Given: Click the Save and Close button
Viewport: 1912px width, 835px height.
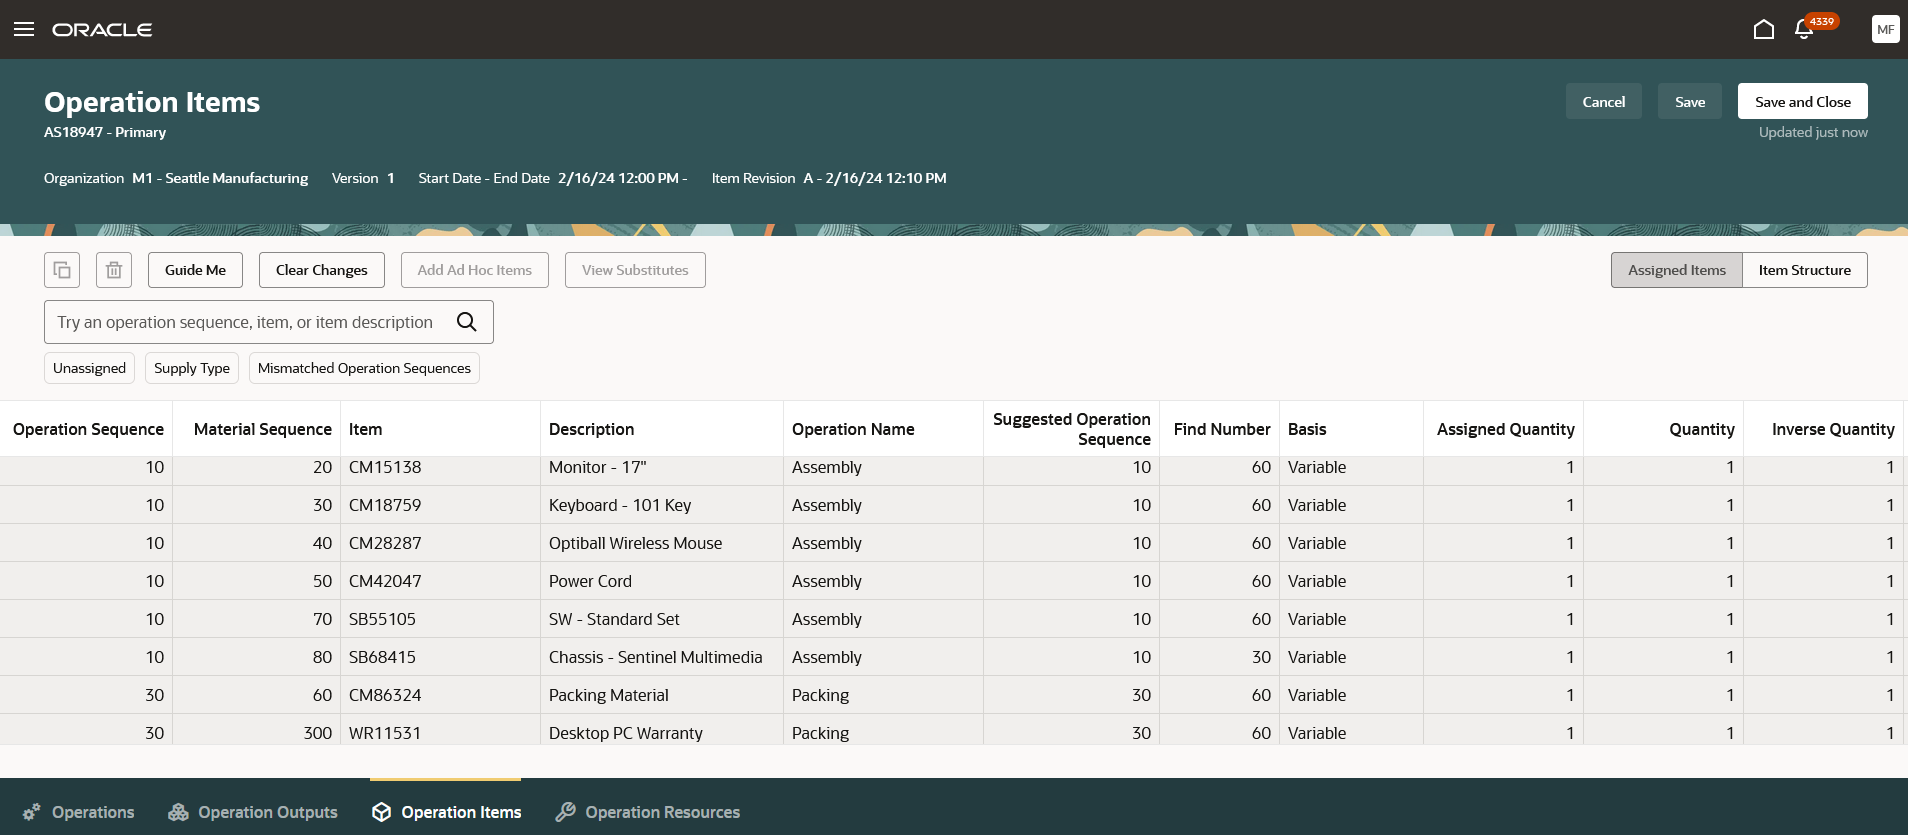Looking at the screenshot, I should 1802,102.
